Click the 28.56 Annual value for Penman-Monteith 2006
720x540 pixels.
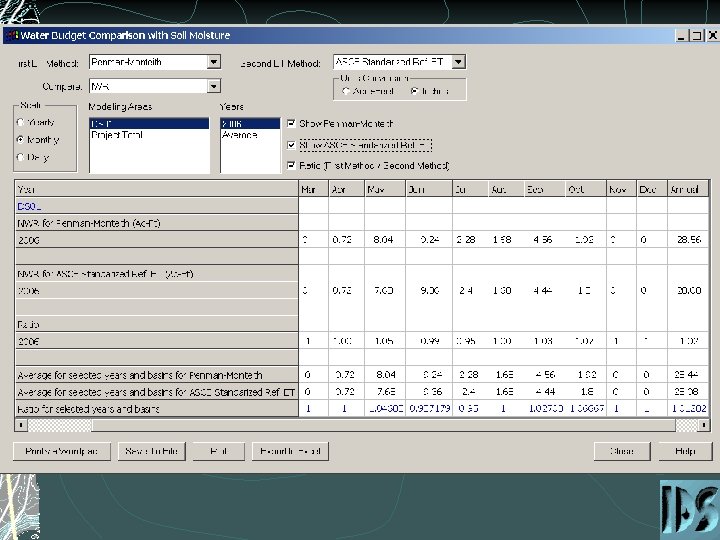click(688, 240)
